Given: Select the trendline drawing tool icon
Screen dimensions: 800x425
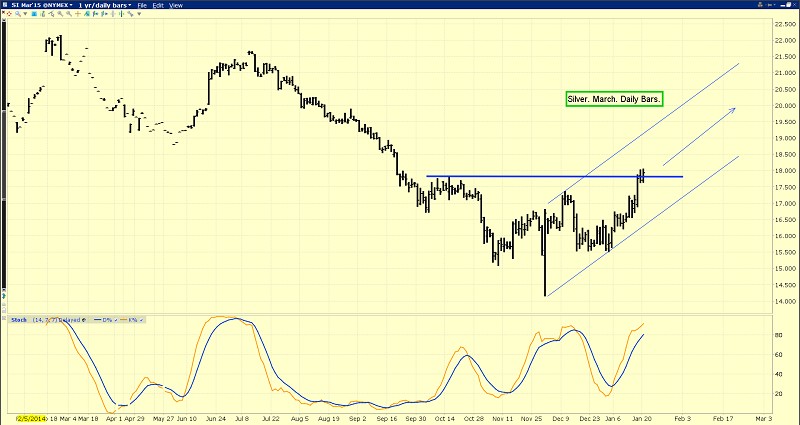Looking at the screenshot, I should click(x=52, y=14).
